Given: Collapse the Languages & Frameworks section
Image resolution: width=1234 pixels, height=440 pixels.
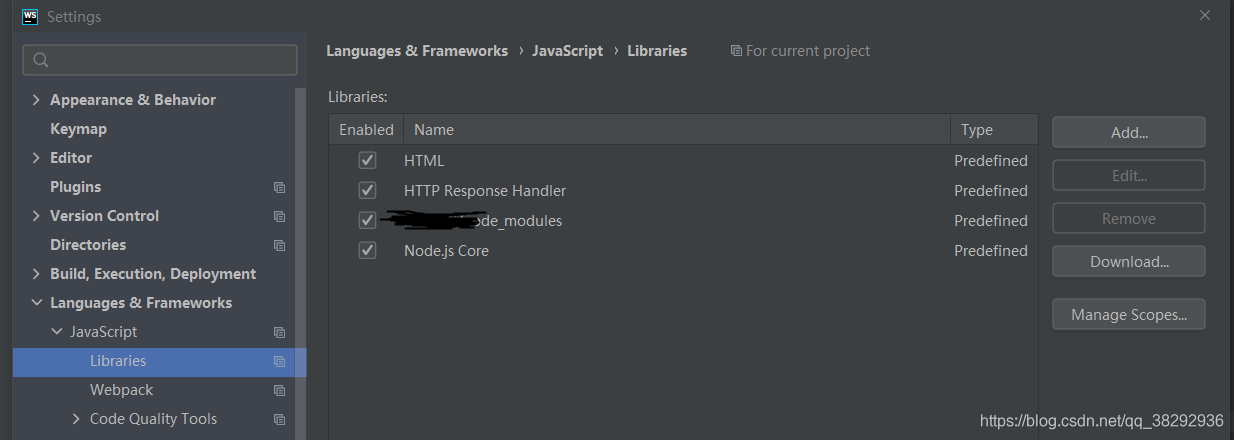Looking at the screenshot, I should pos(36,303).
